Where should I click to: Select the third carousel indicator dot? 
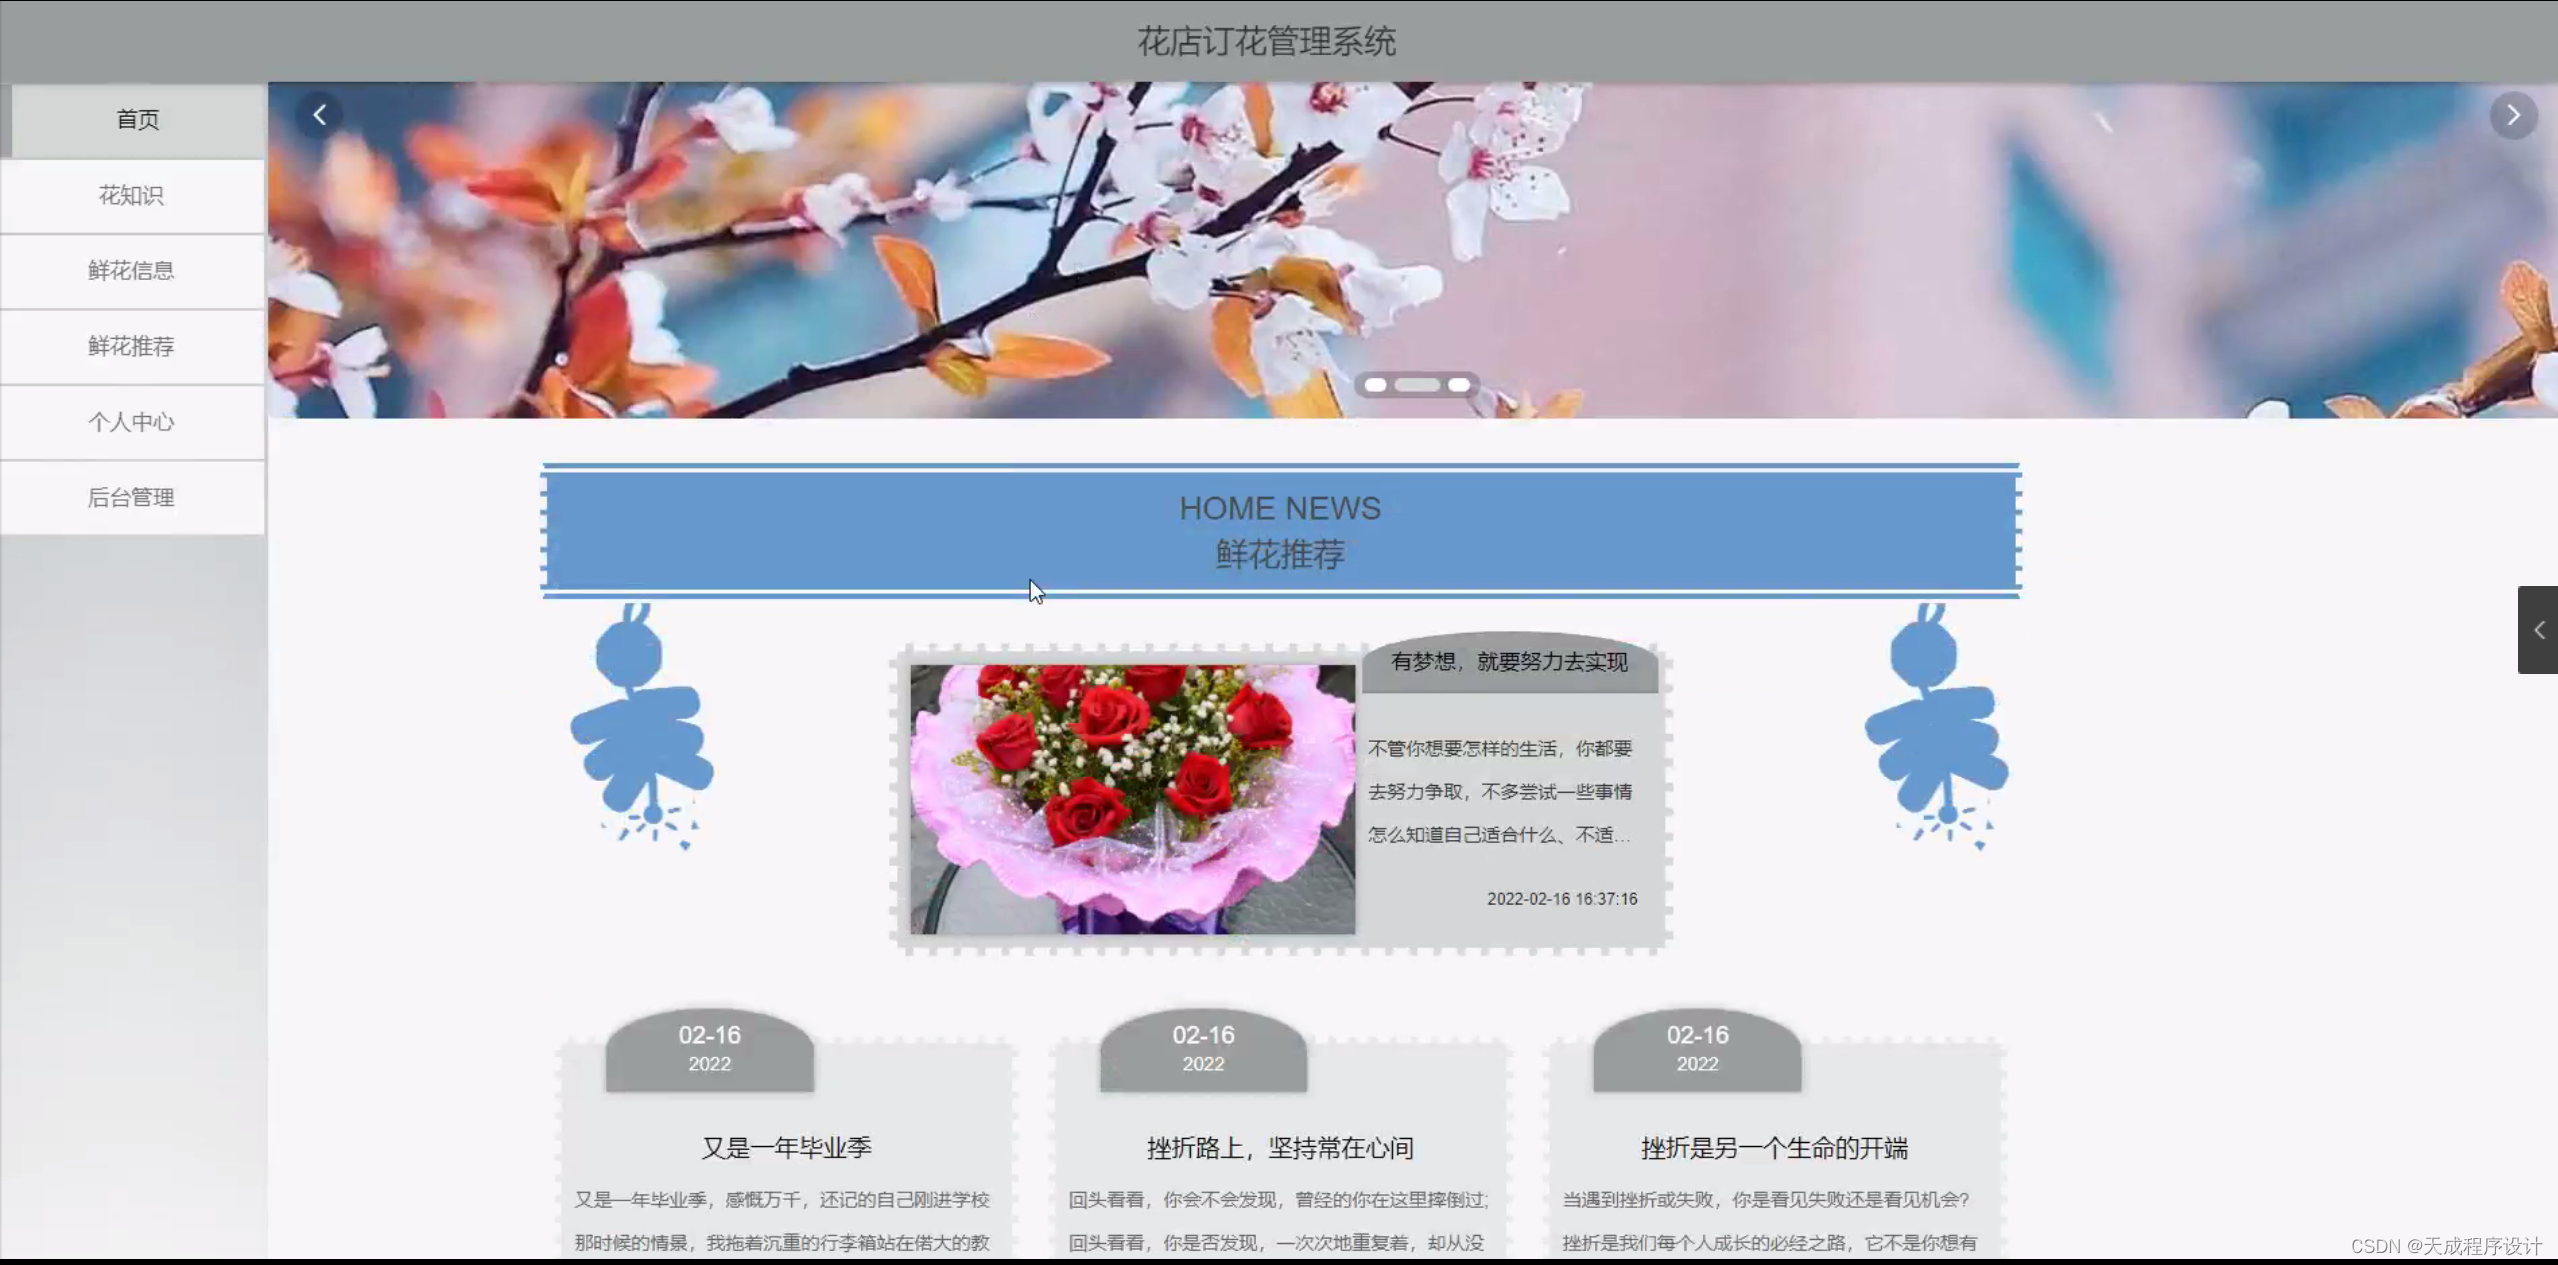[1459, 385]
